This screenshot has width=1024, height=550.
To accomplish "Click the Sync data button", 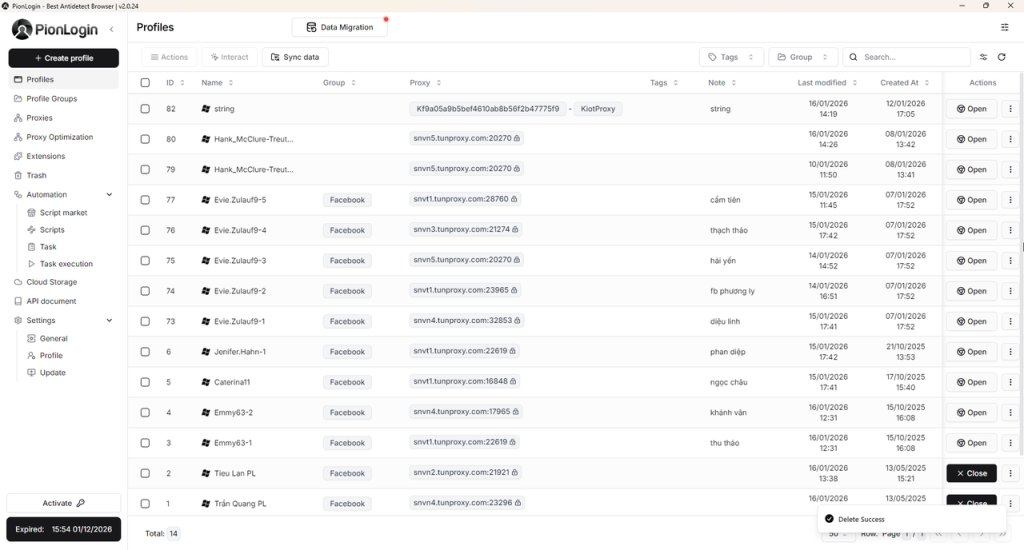I will click(x=295, y=57).
